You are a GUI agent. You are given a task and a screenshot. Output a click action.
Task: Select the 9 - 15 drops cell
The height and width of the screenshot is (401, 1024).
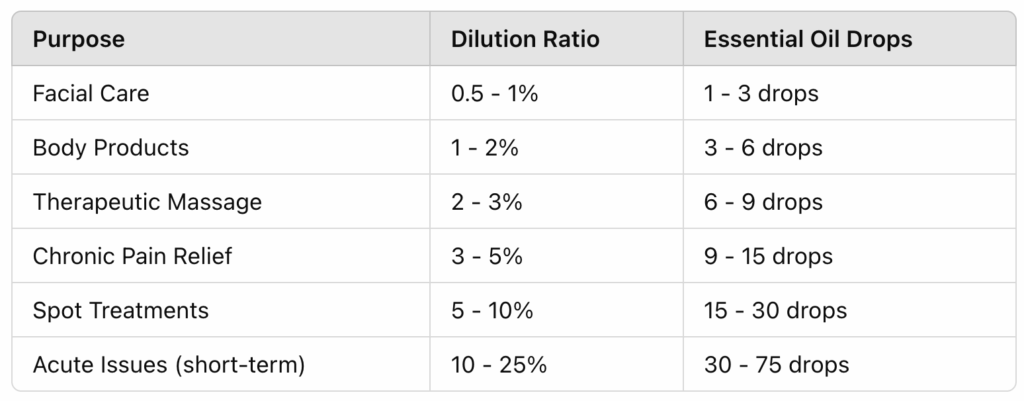(x=768, y=256)
